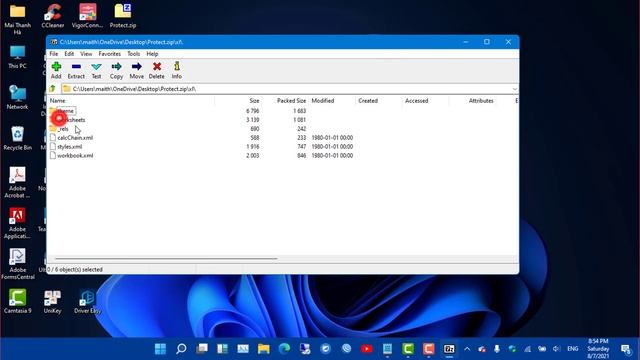640x360 pixels.
Task: Open the View menu
Action: click(86, 53)
